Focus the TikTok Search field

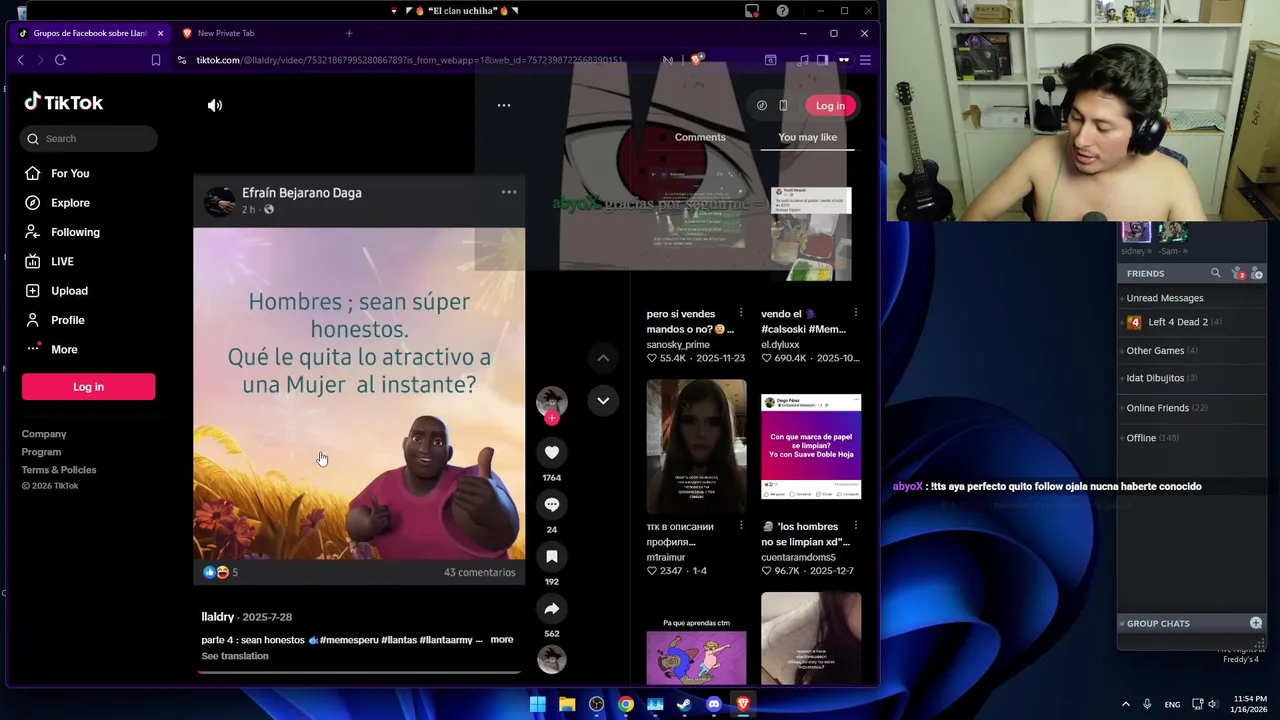(x=88, y=139)
